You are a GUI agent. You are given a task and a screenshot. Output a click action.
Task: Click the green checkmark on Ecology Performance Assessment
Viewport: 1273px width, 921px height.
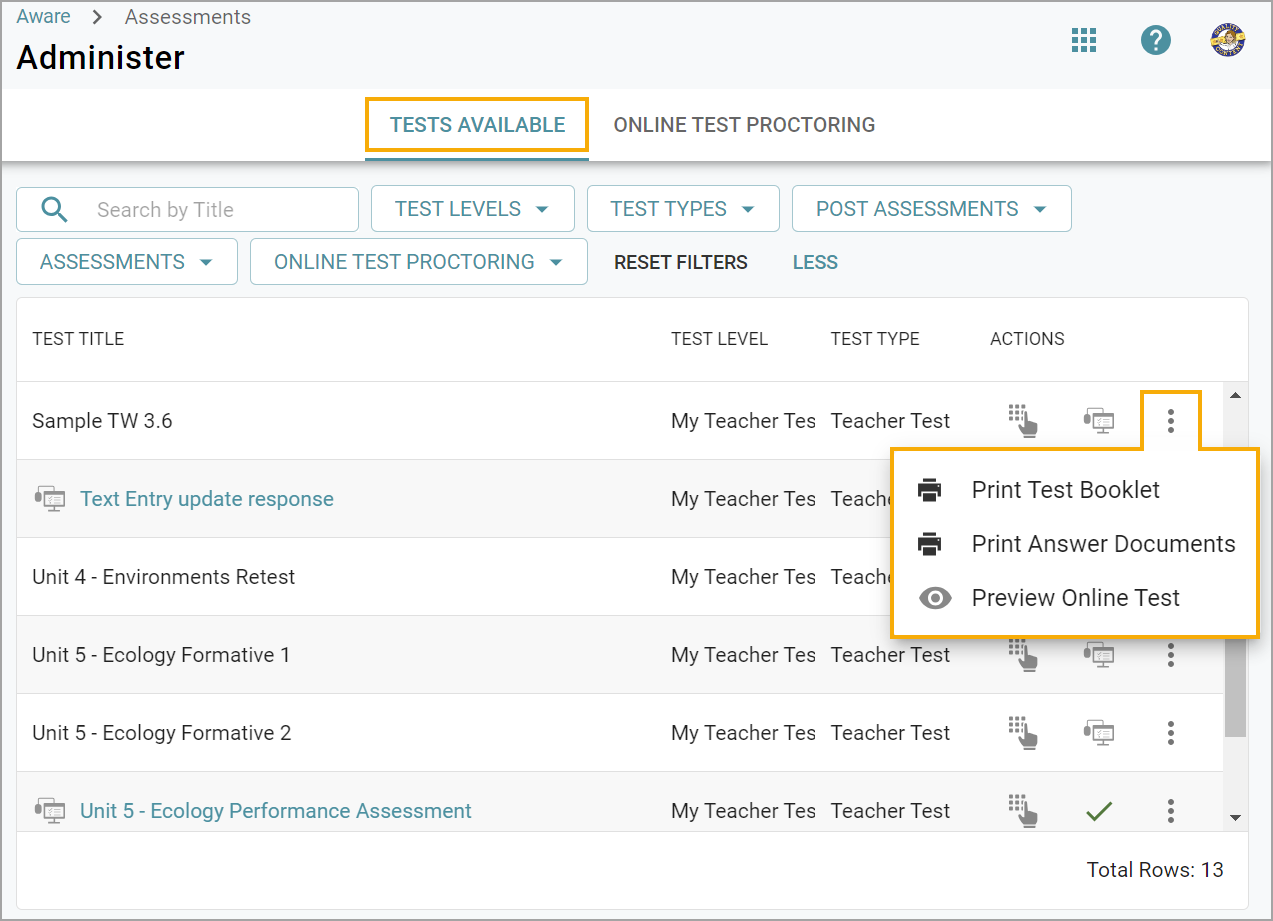pos(1099,811)
